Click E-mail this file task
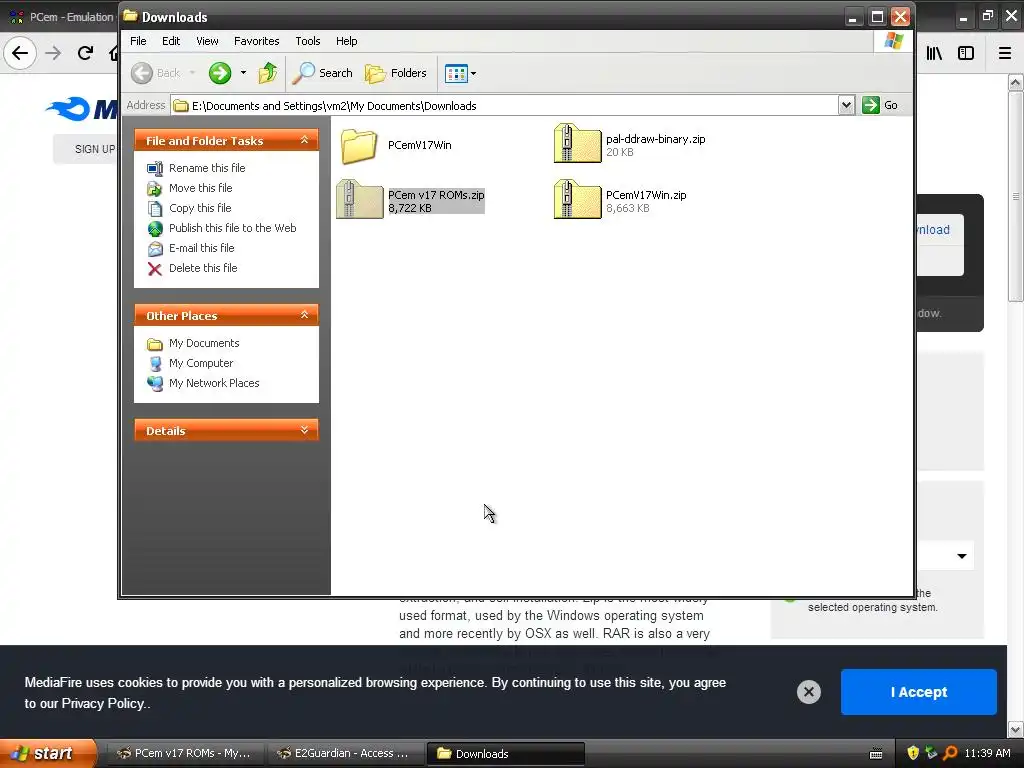 coord(201,248)
